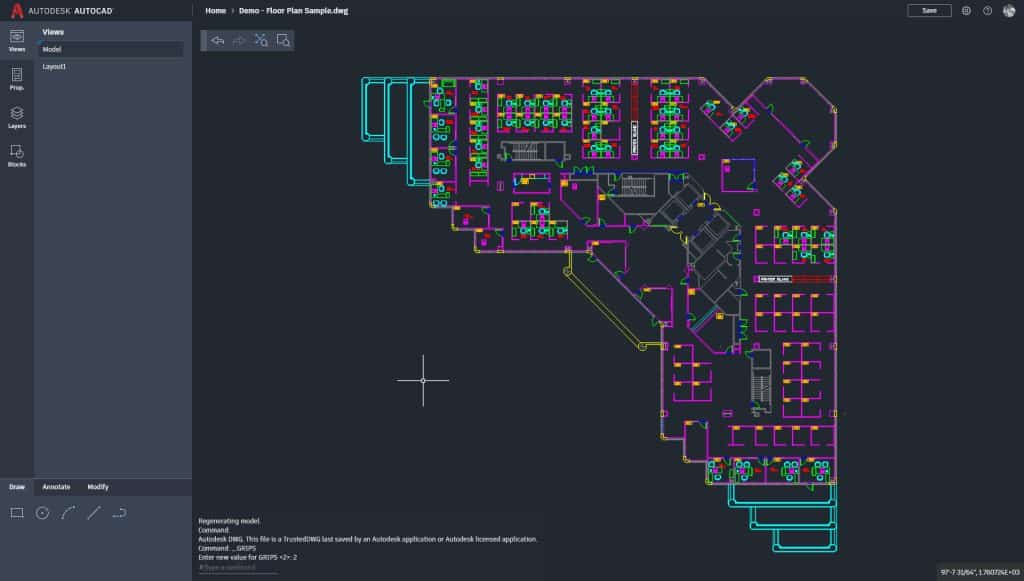The image size is (1024, 581).
Task: Select the Line tool in Draw panel
Action: pos(93,513)
